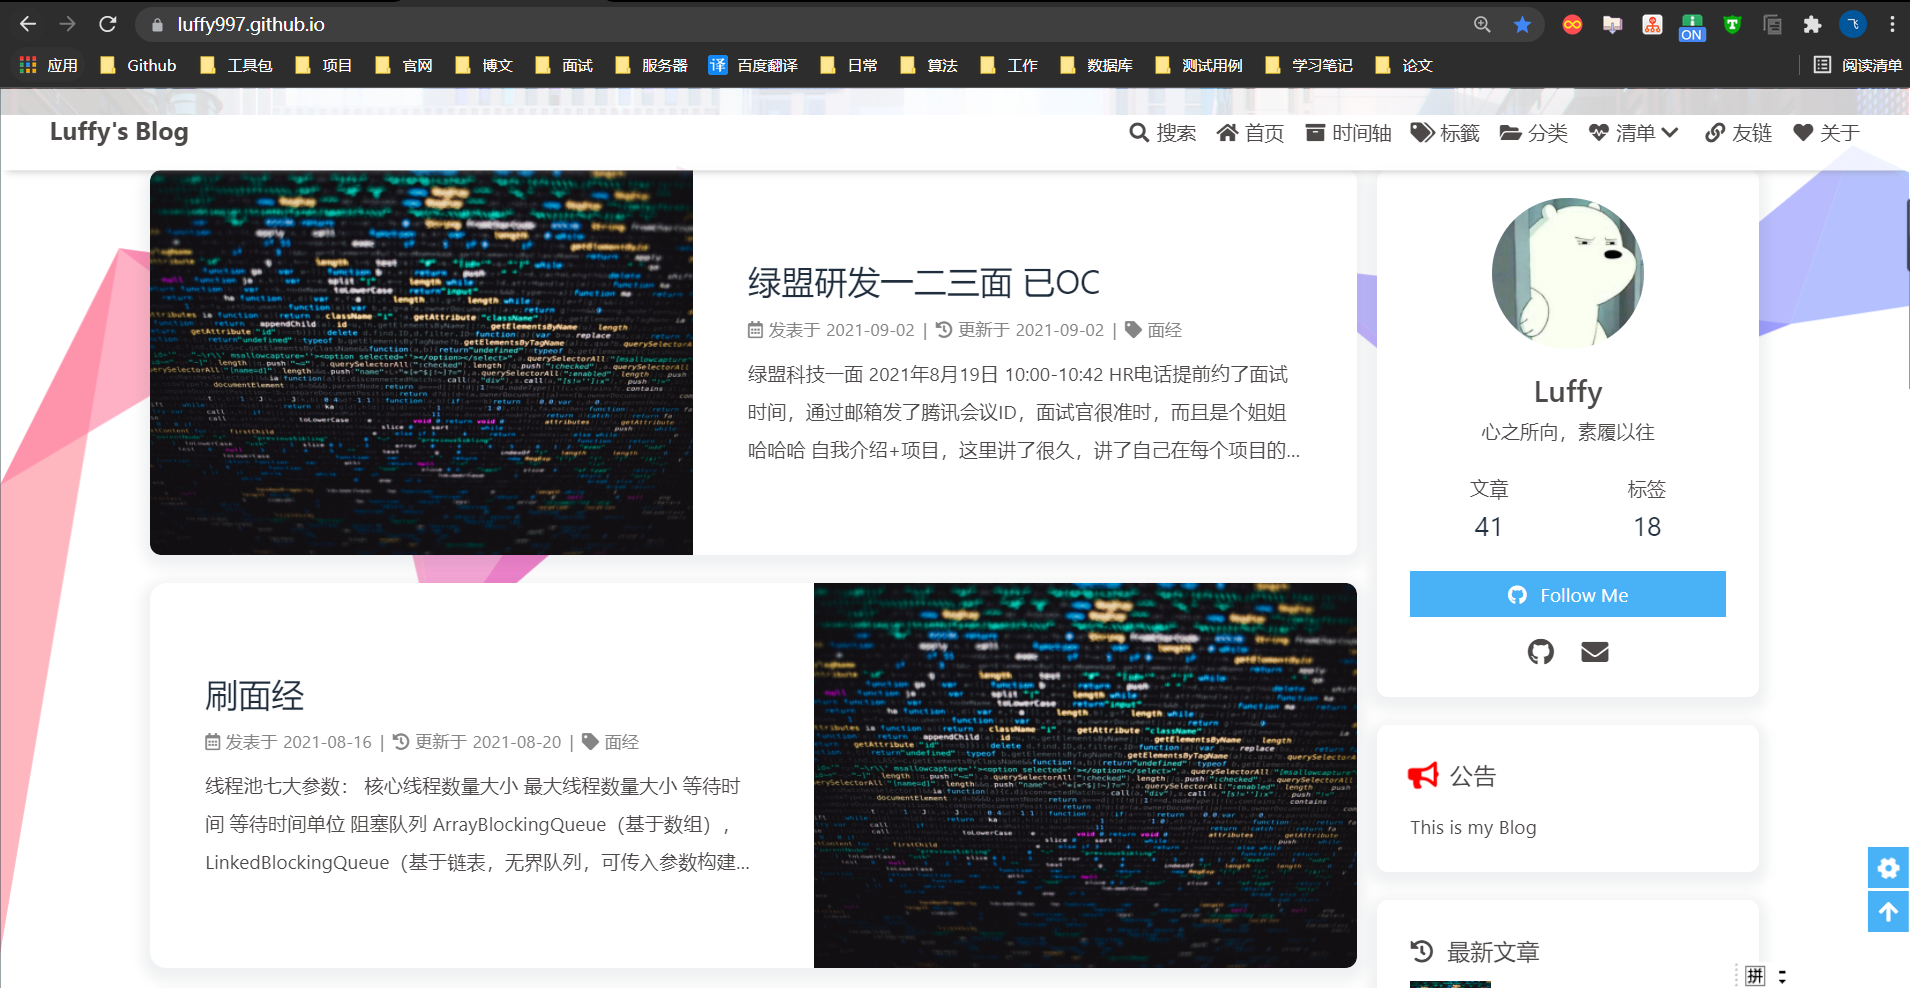Click the email envelope icon
Image resolution: width=1910 pixels, height=988 pixels.
1595,652
